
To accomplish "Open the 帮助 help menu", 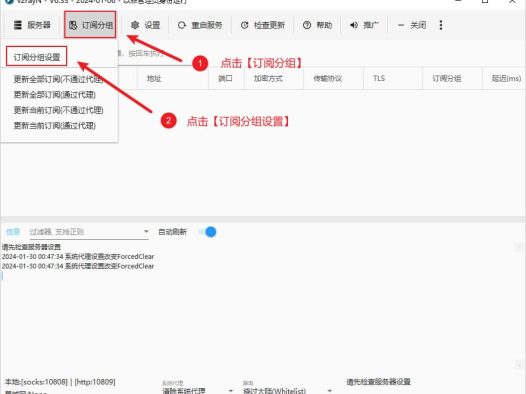I will [317, 25].
